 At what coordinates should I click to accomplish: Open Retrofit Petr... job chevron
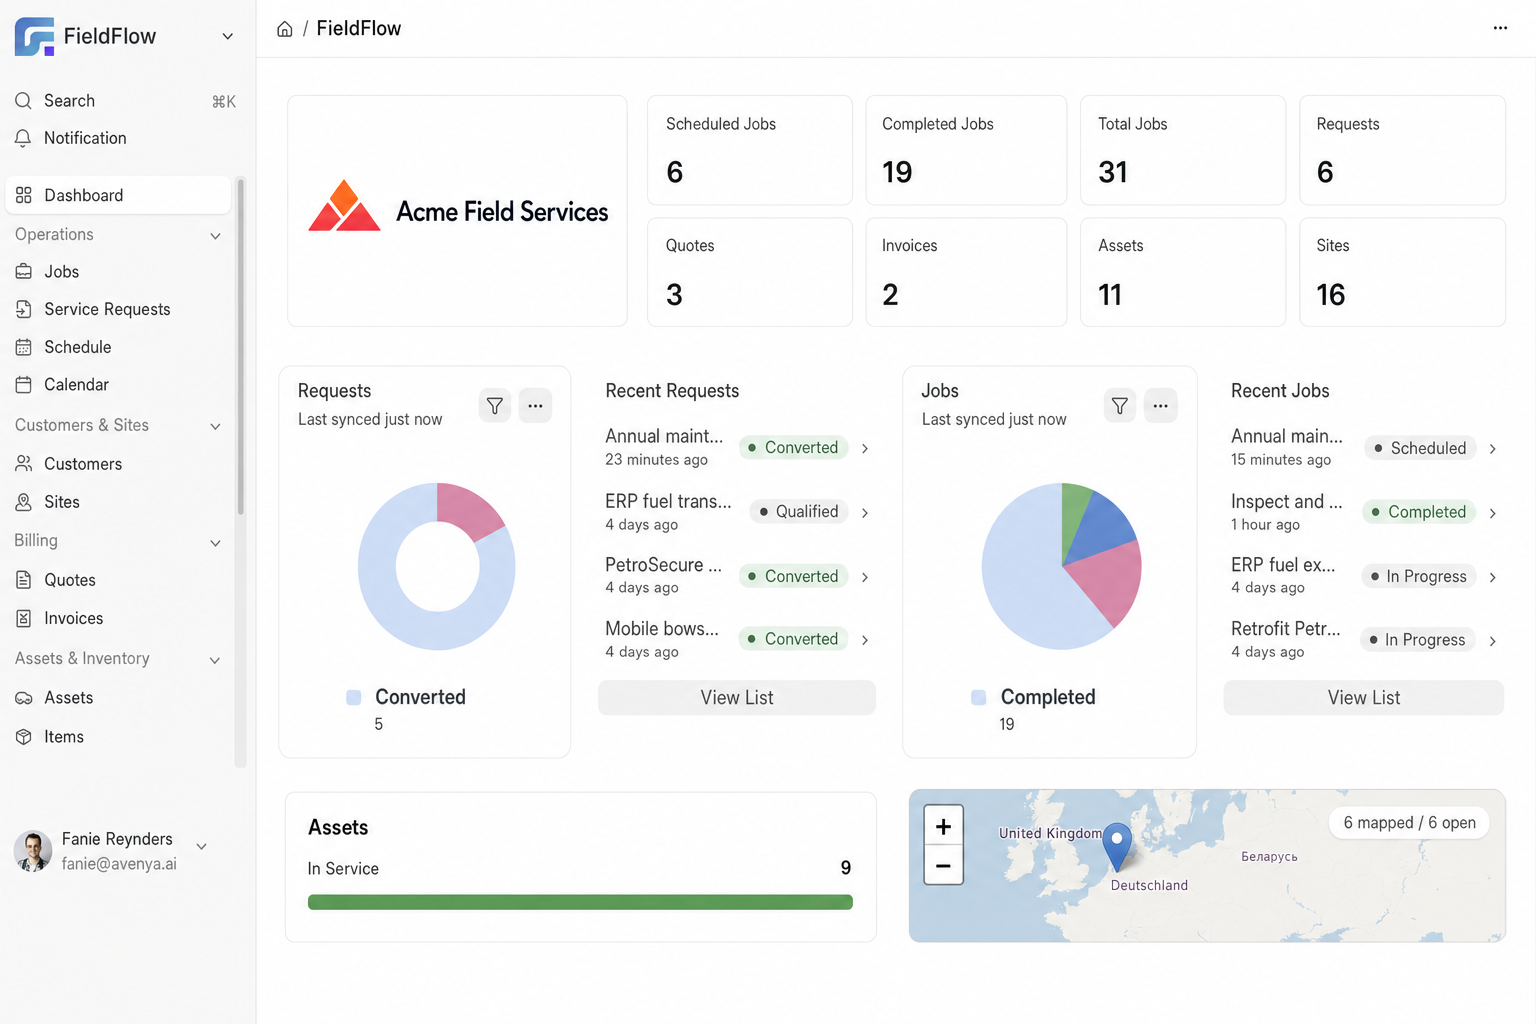[1492, 641]
